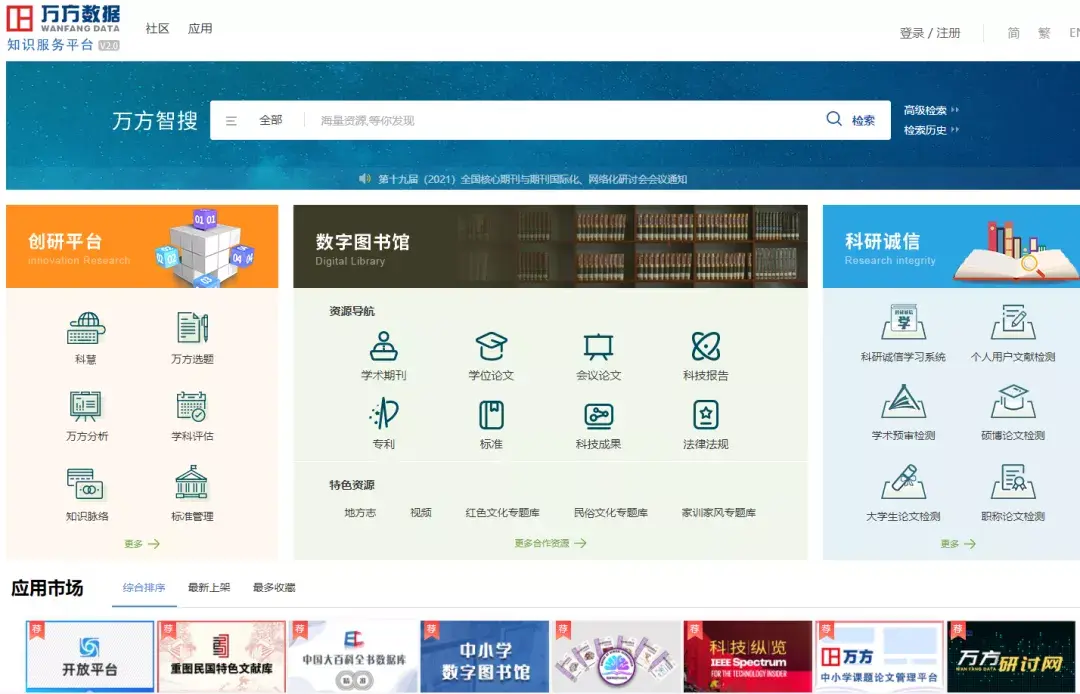The image size is (1080, 694).
Task: Open the 创研平台 orange banner
Action: (142, 246)
